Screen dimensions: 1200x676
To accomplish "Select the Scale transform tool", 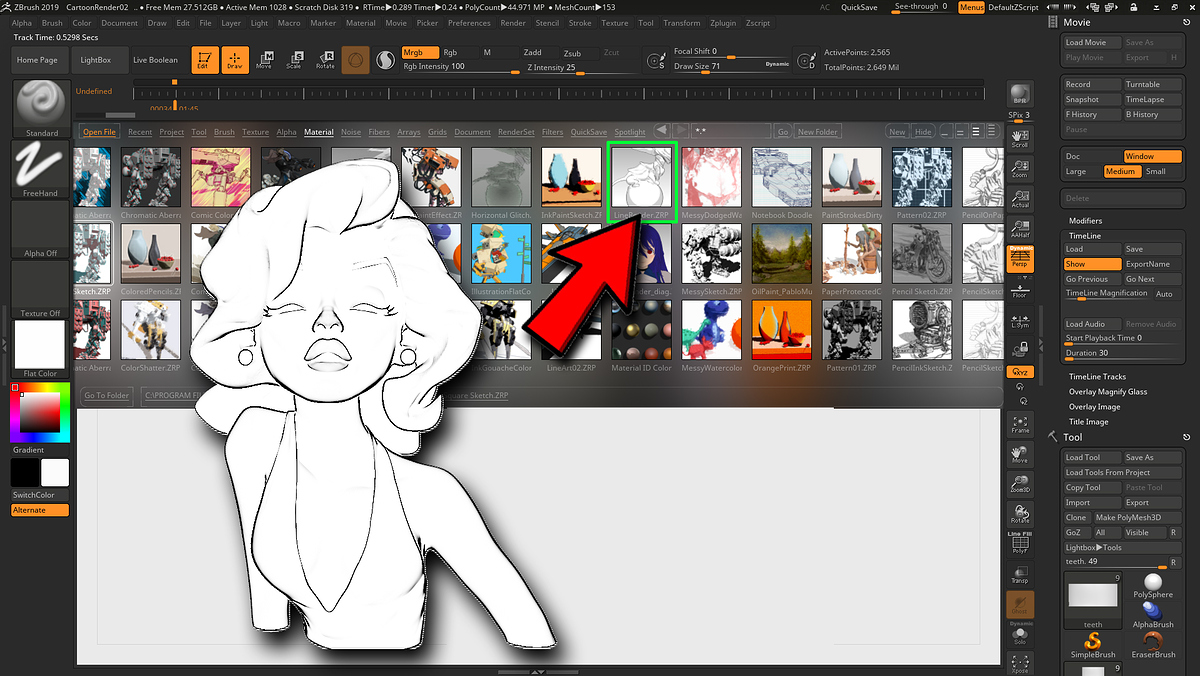I will click(294, 60).
